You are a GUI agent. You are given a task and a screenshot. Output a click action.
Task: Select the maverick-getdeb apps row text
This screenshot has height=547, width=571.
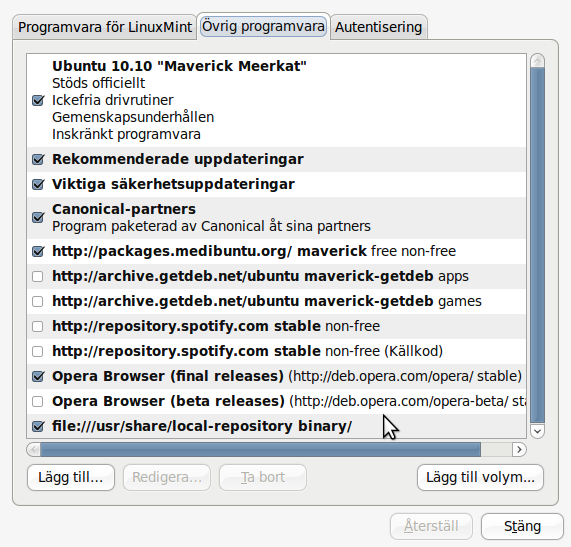tap(260, 276)
